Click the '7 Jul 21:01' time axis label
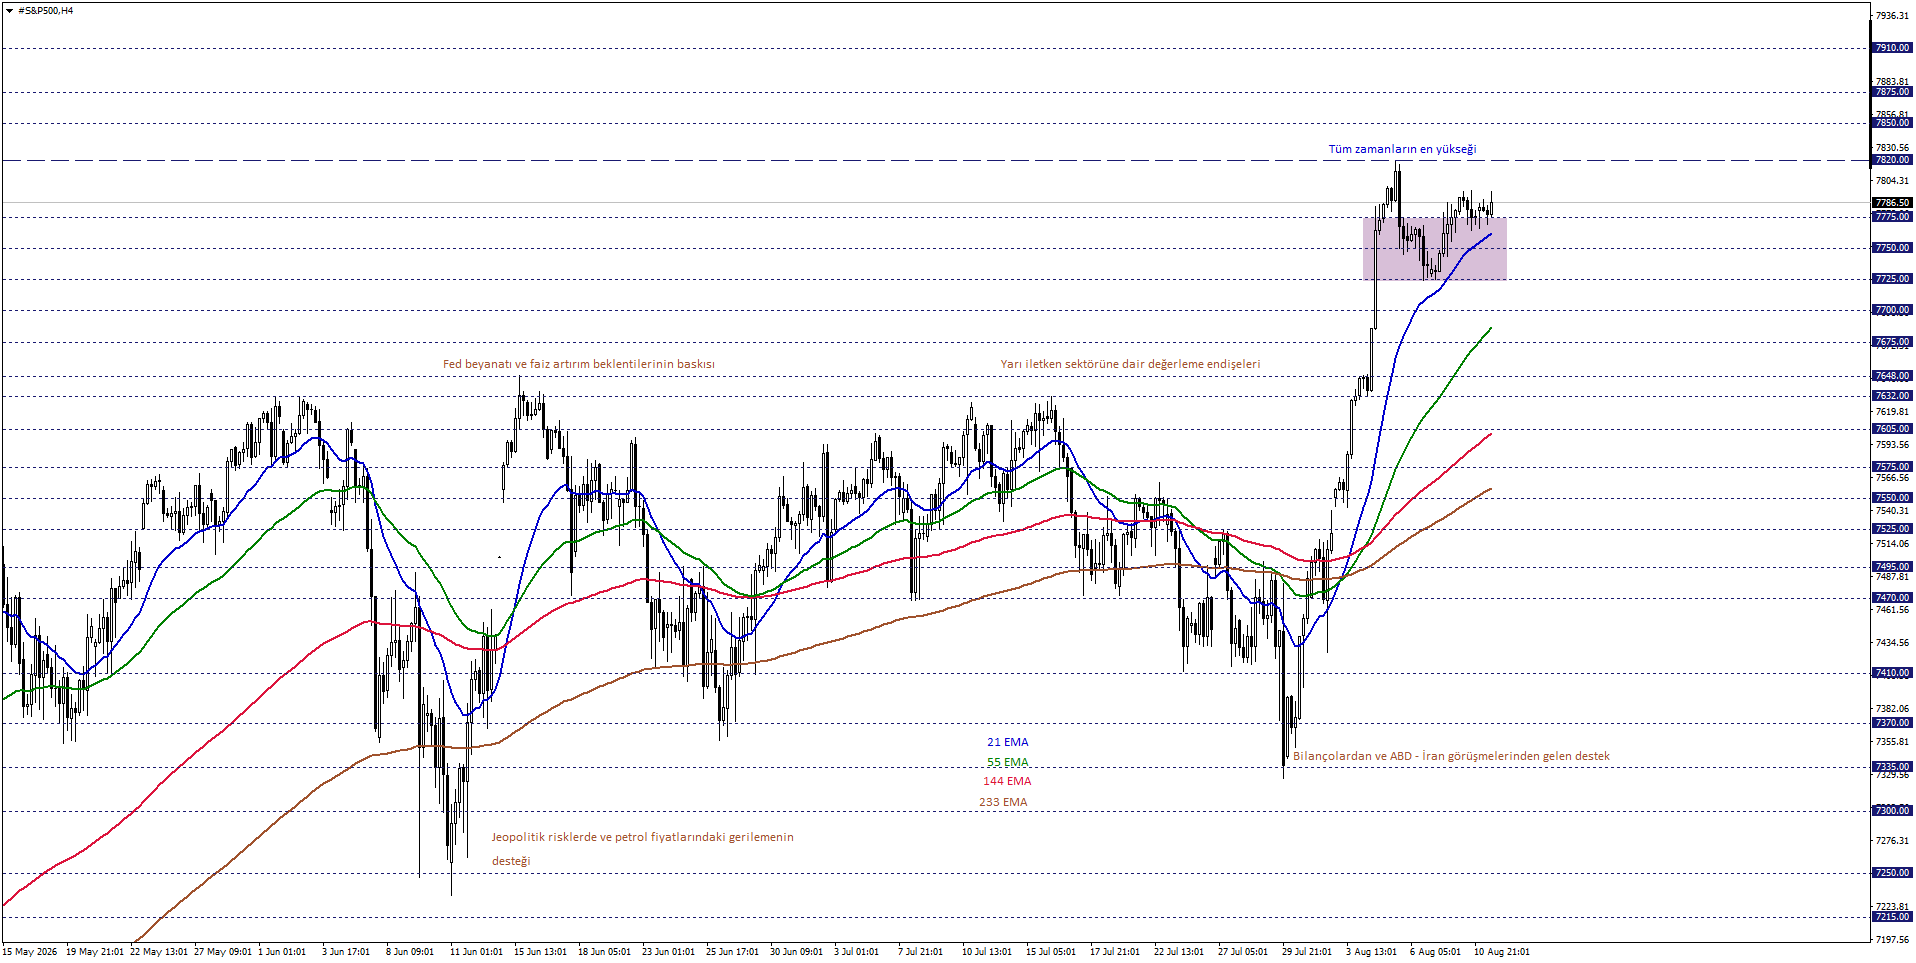This screenshot has width=1916, height=963. point(920,952)
